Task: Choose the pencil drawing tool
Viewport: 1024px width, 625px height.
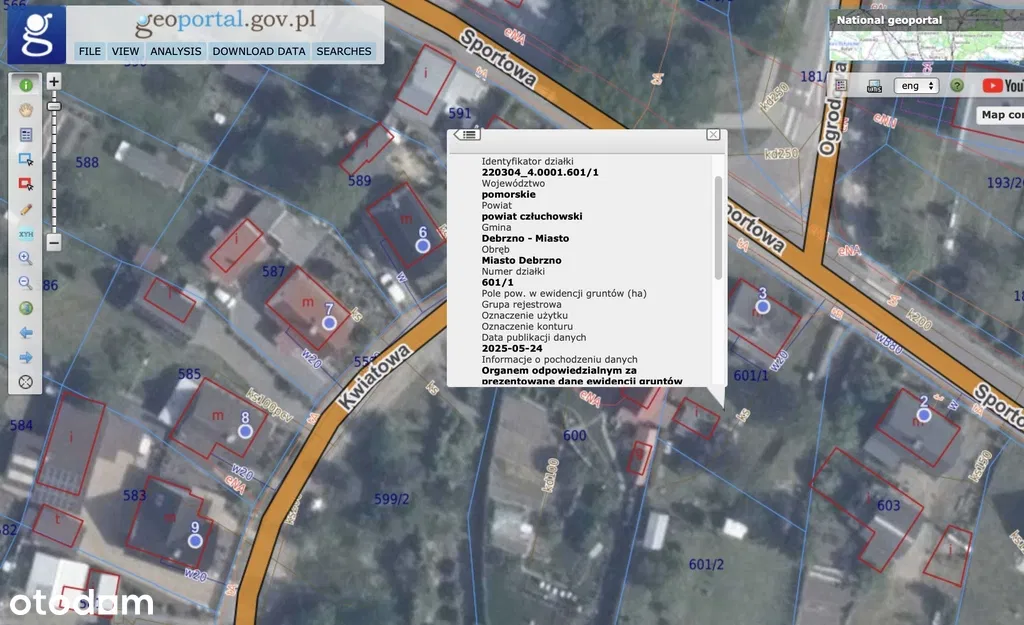Action: tap(26, 209)
